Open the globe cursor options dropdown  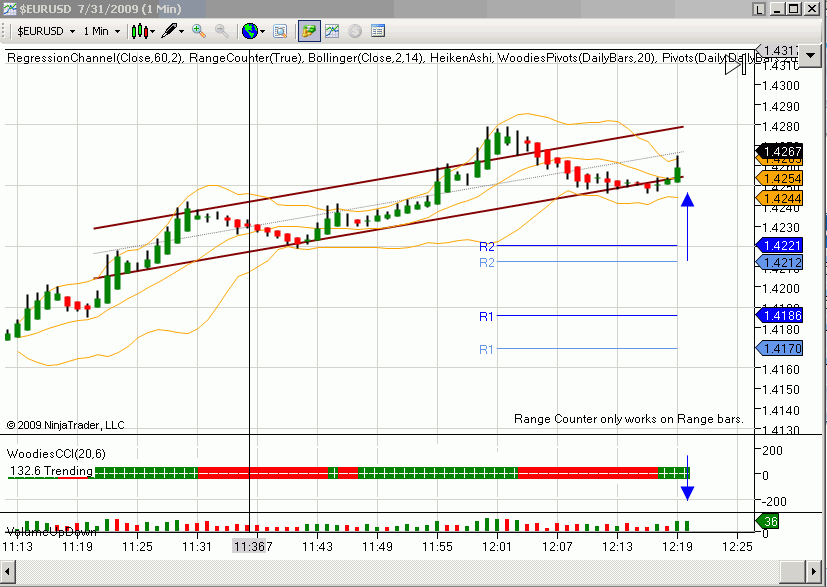(254, 31)
